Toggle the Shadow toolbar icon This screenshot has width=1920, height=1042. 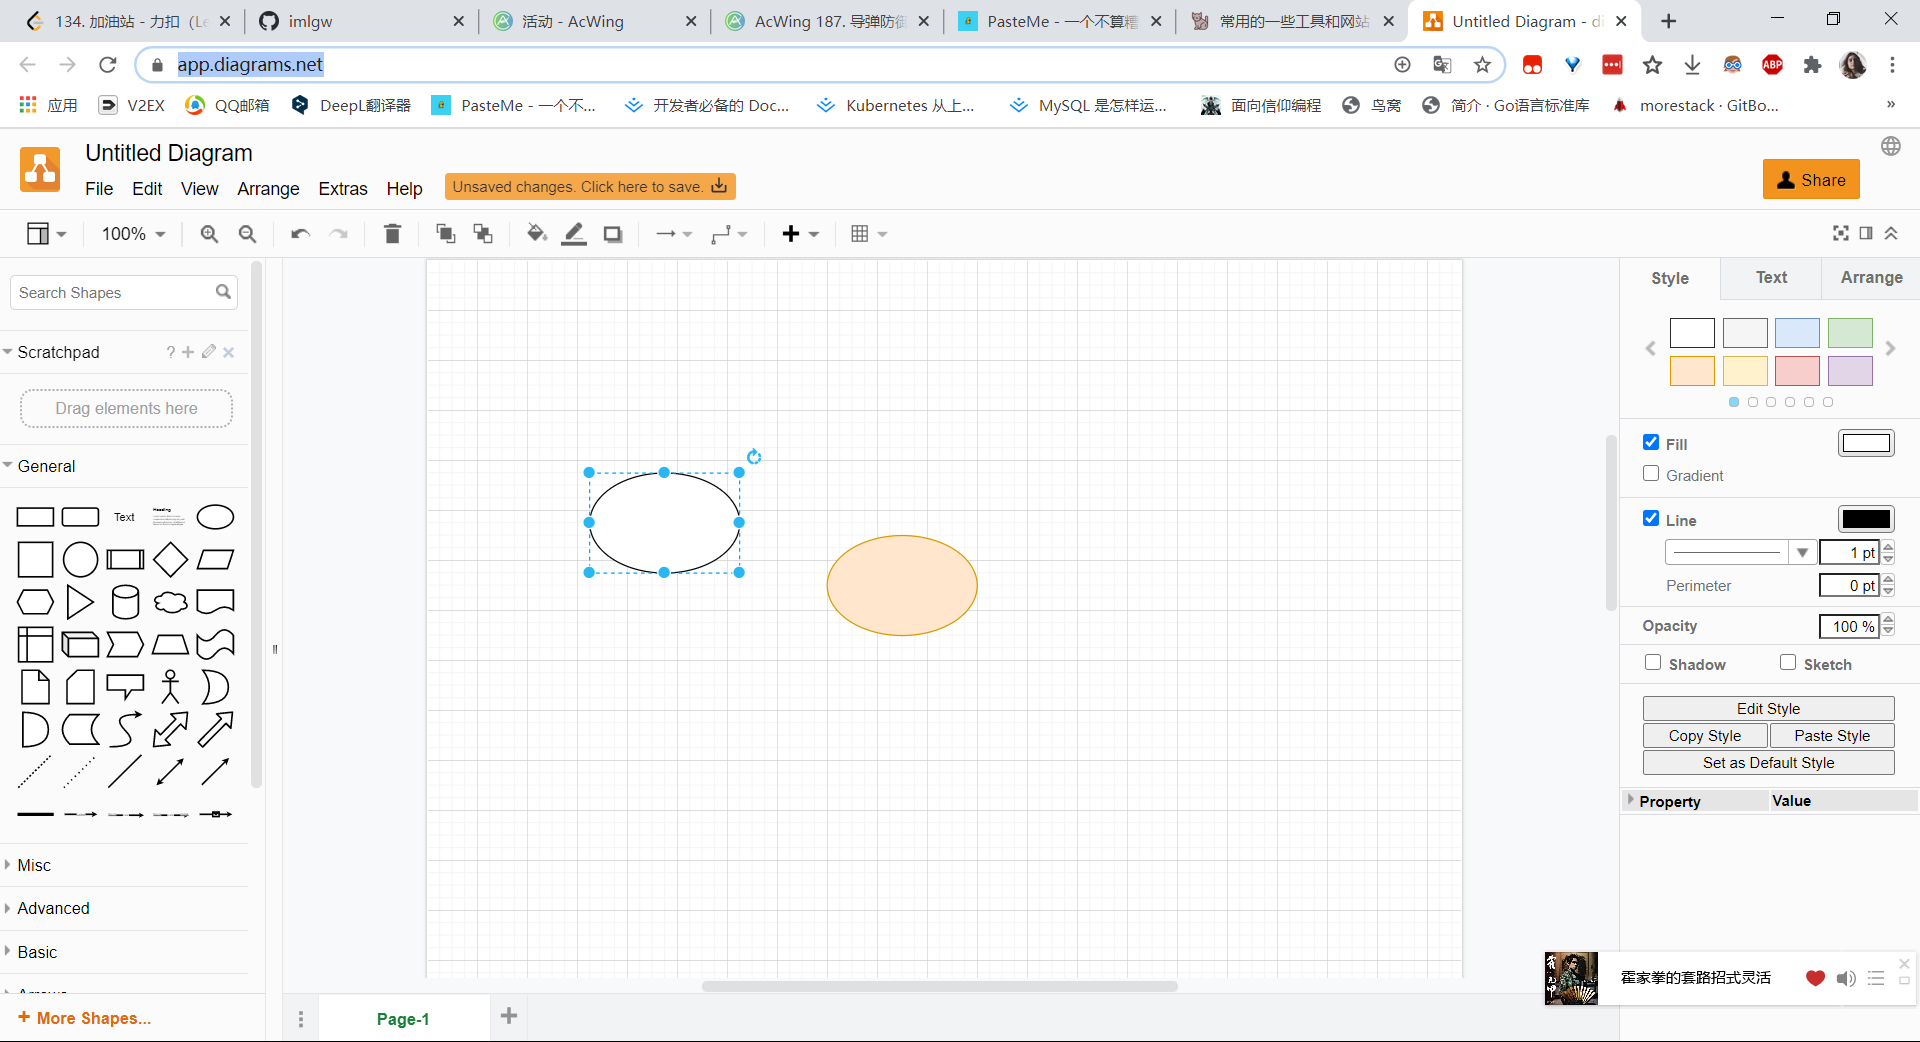click(613, 234)
